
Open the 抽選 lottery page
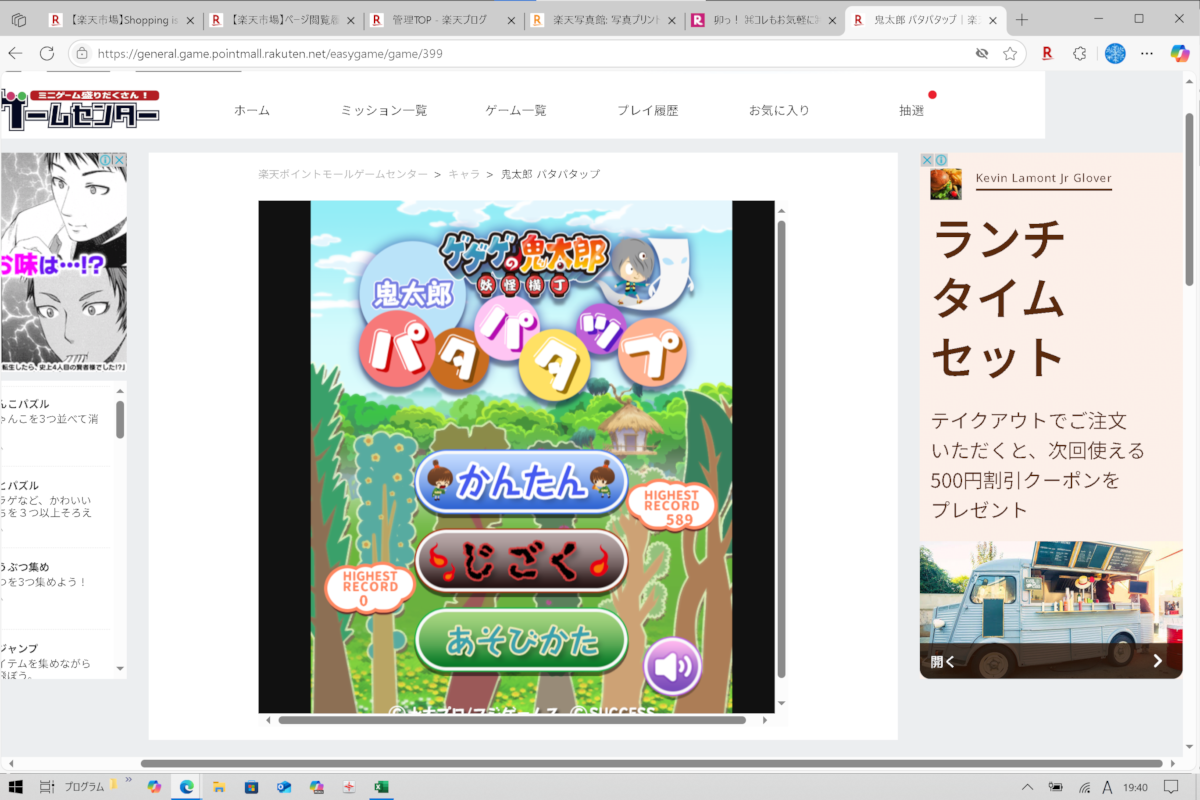coord(911,111)
